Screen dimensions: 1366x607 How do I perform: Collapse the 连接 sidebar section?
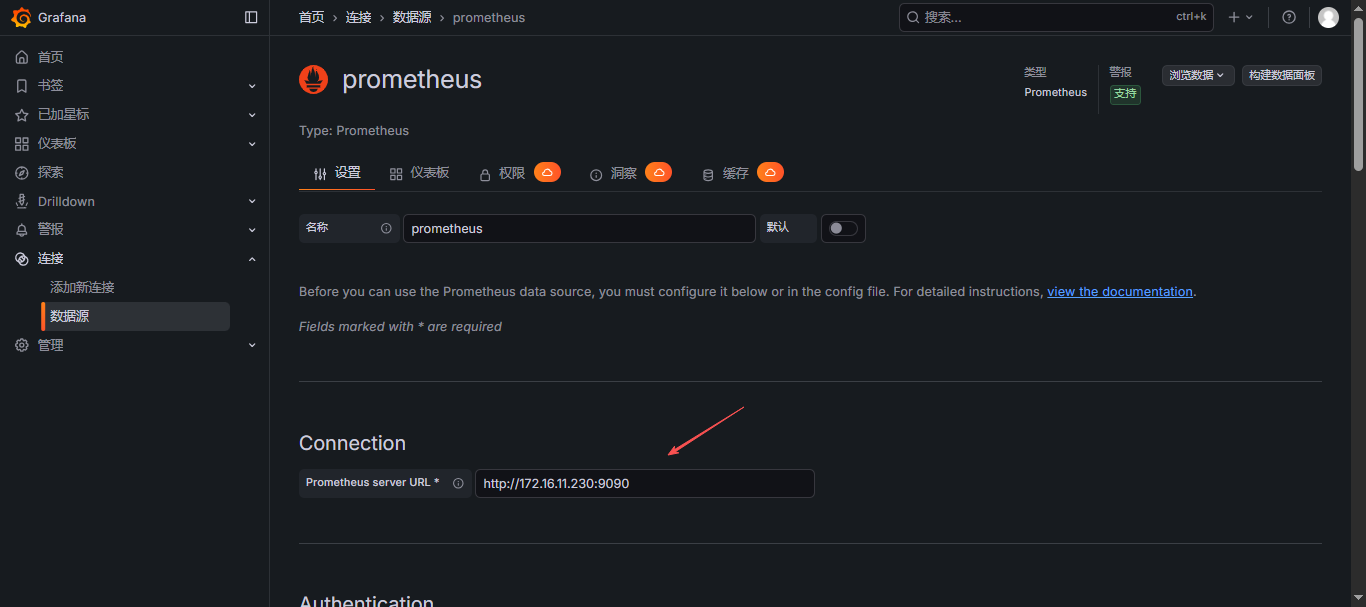[x=252, y=259]
